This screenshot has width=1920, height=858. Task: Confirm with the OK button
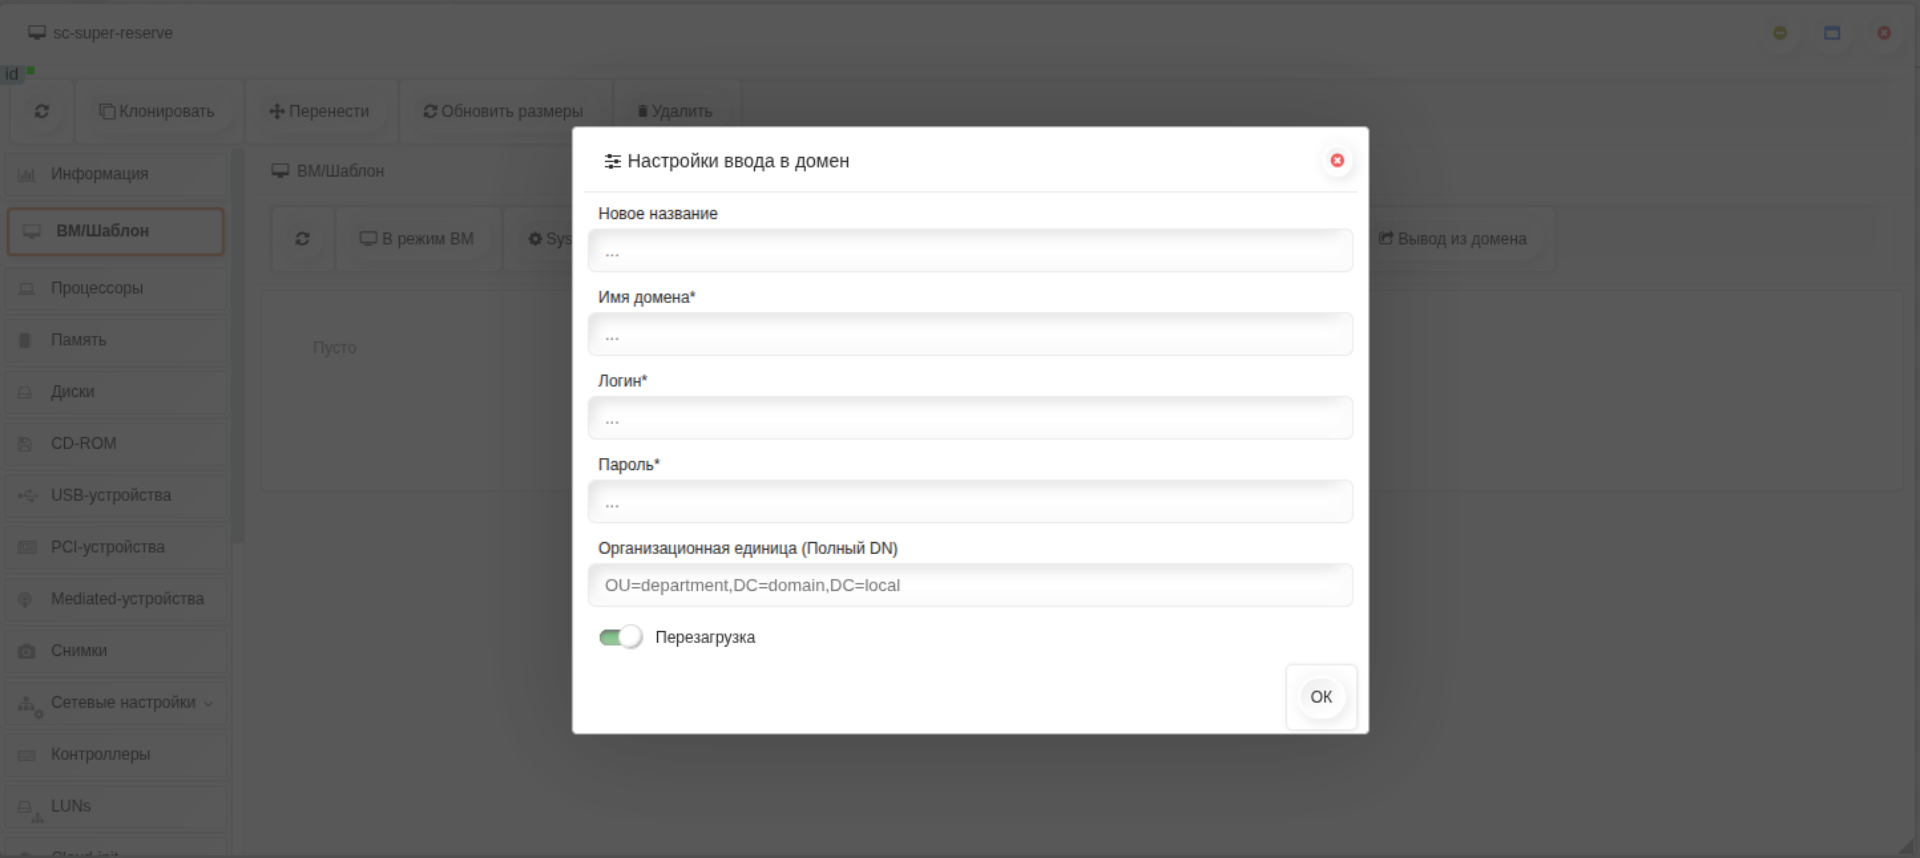(1321, 697)
